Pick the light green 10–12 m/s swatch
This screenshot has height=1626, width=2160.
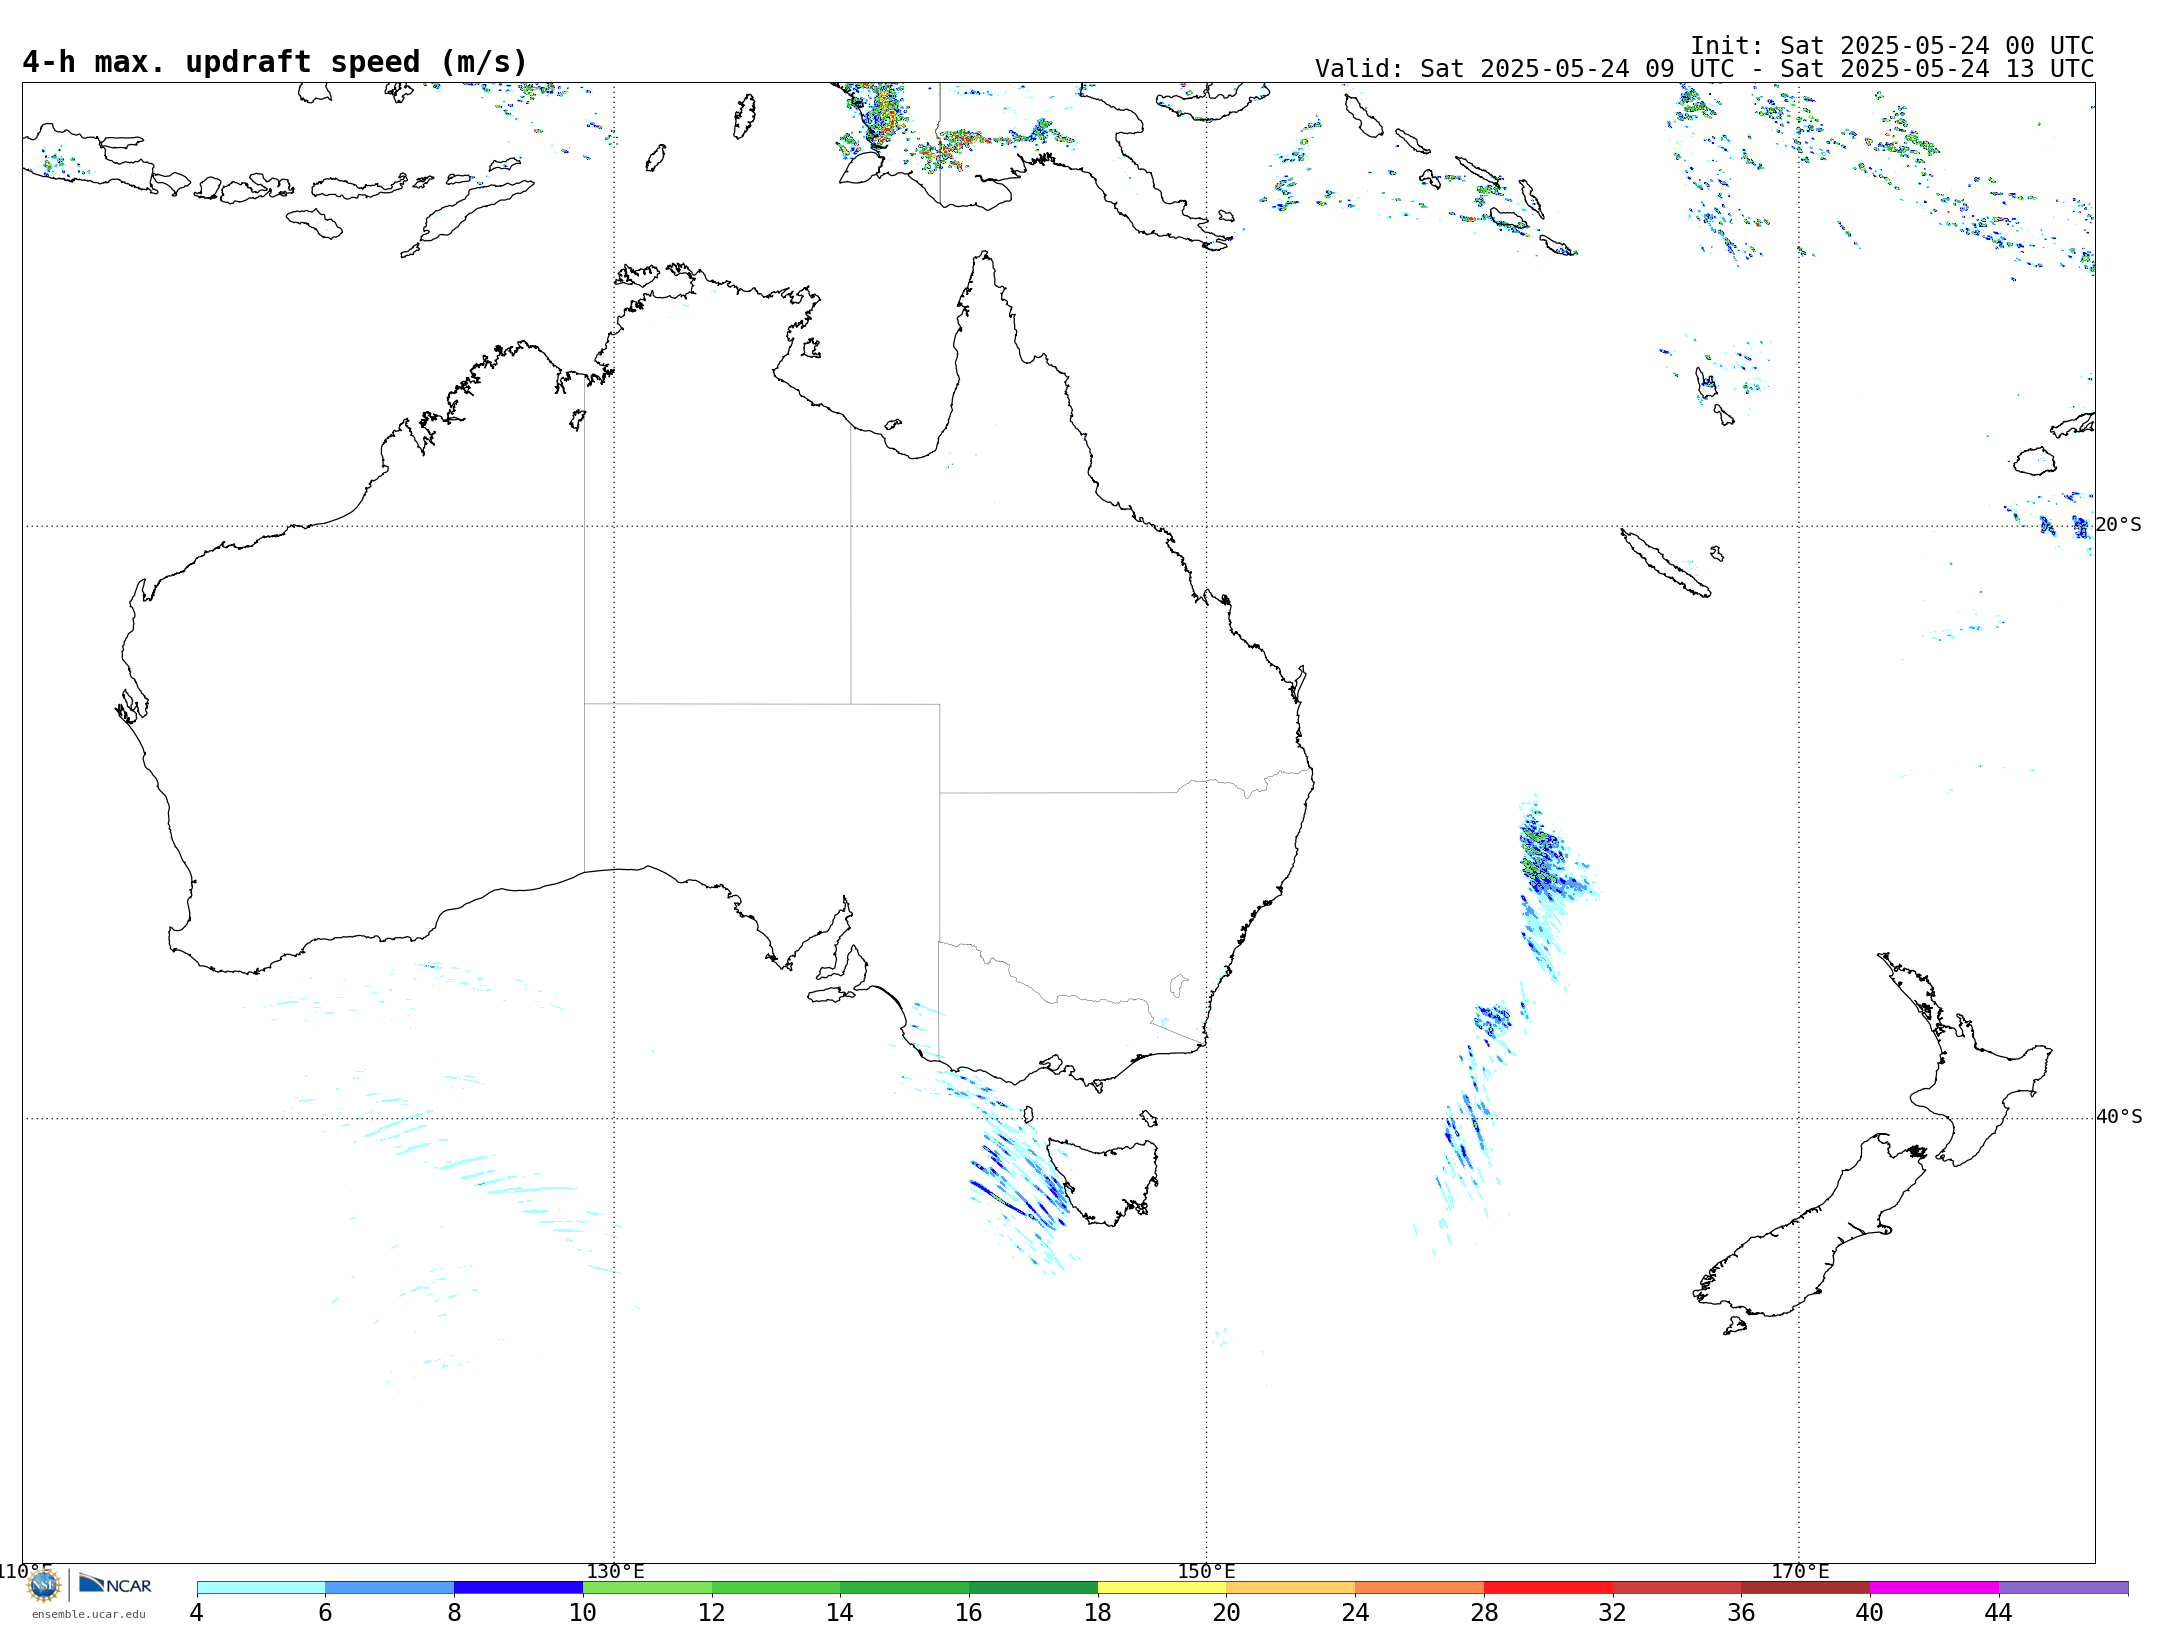tap(647, 1588)
